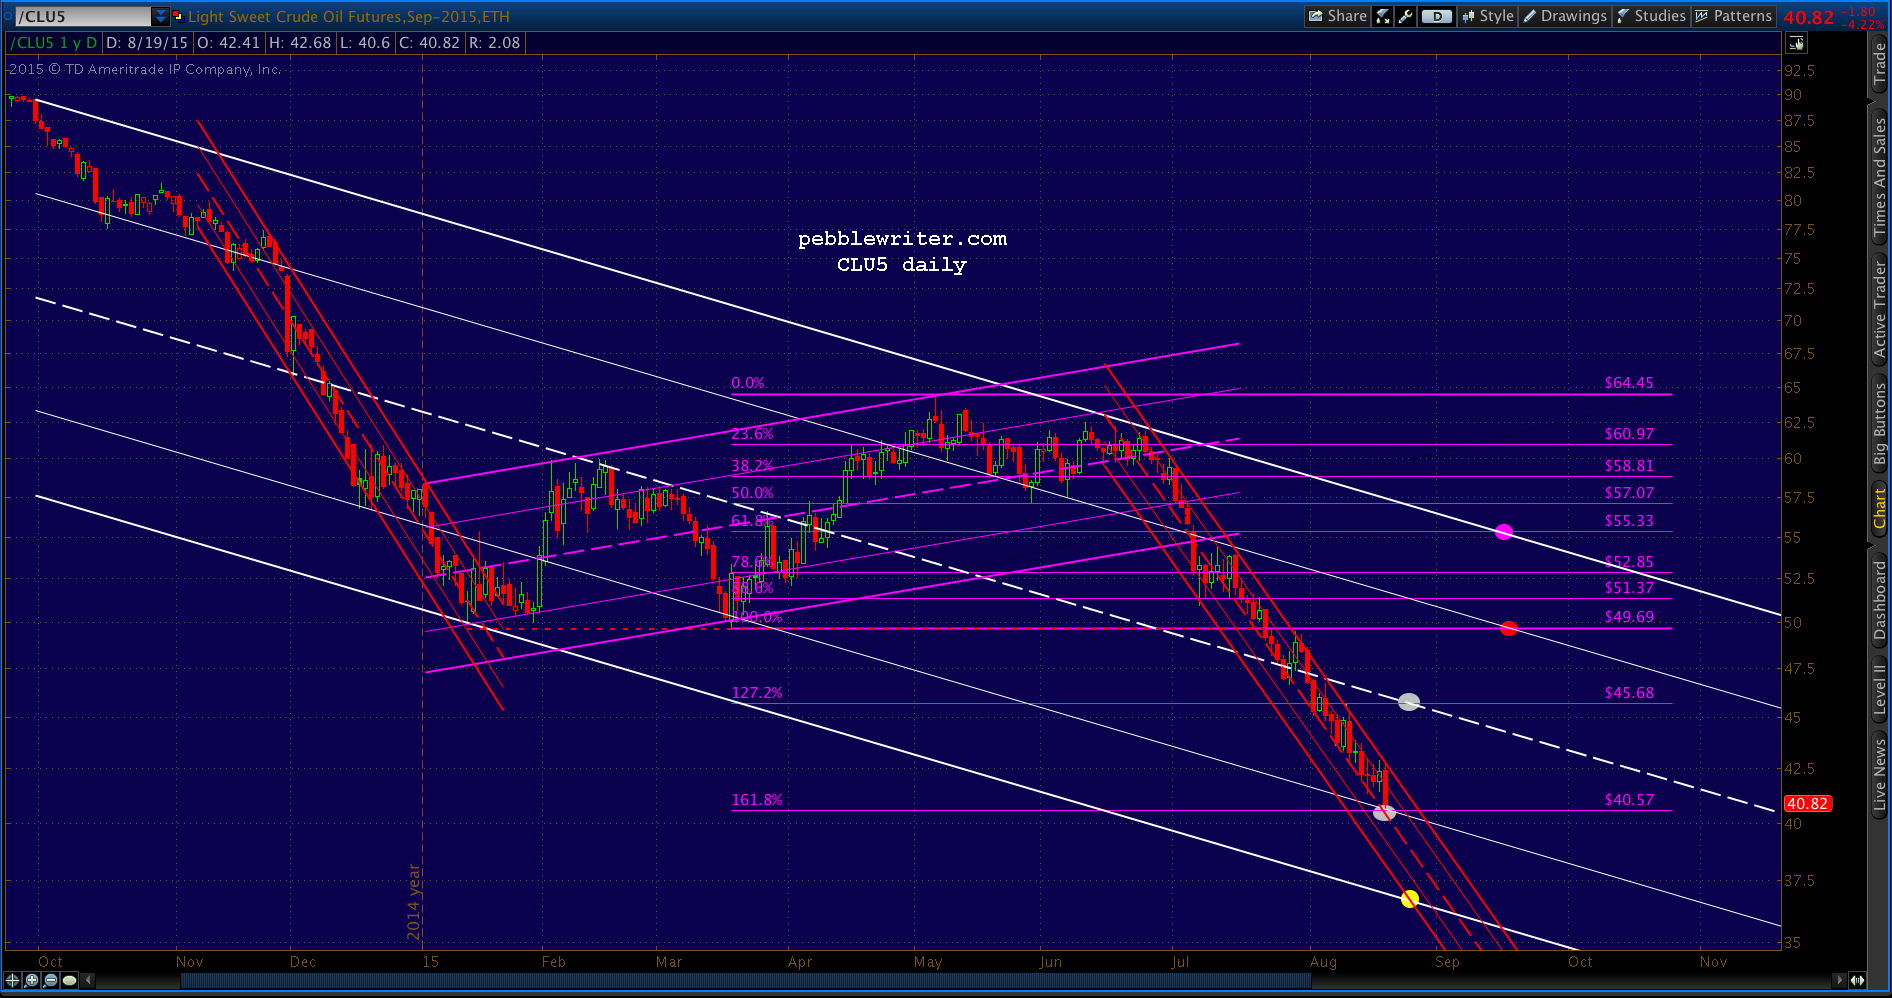Open the Drawings menu
Viewport: 1892px width, 998px height.
[x=1565, y=16]
